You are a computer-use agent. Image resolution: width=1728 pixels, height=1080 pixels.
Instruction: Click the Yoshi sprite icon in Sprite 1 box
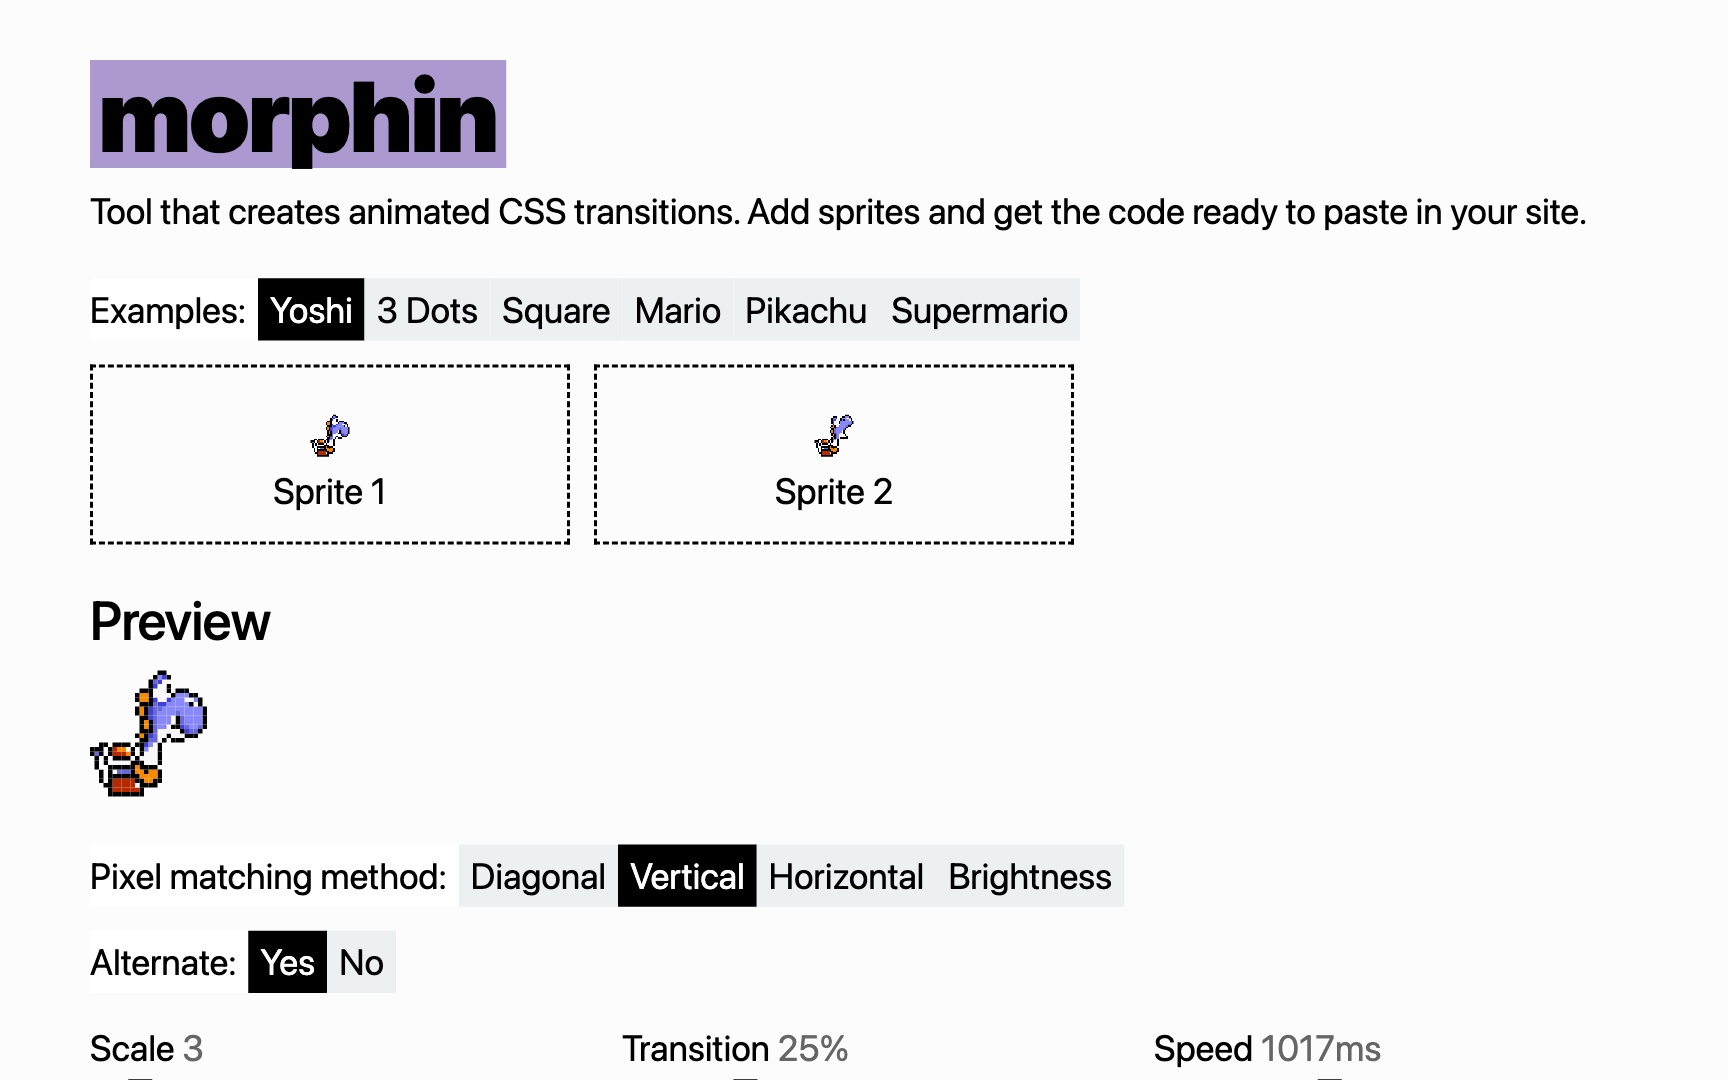tap(330, 436)
